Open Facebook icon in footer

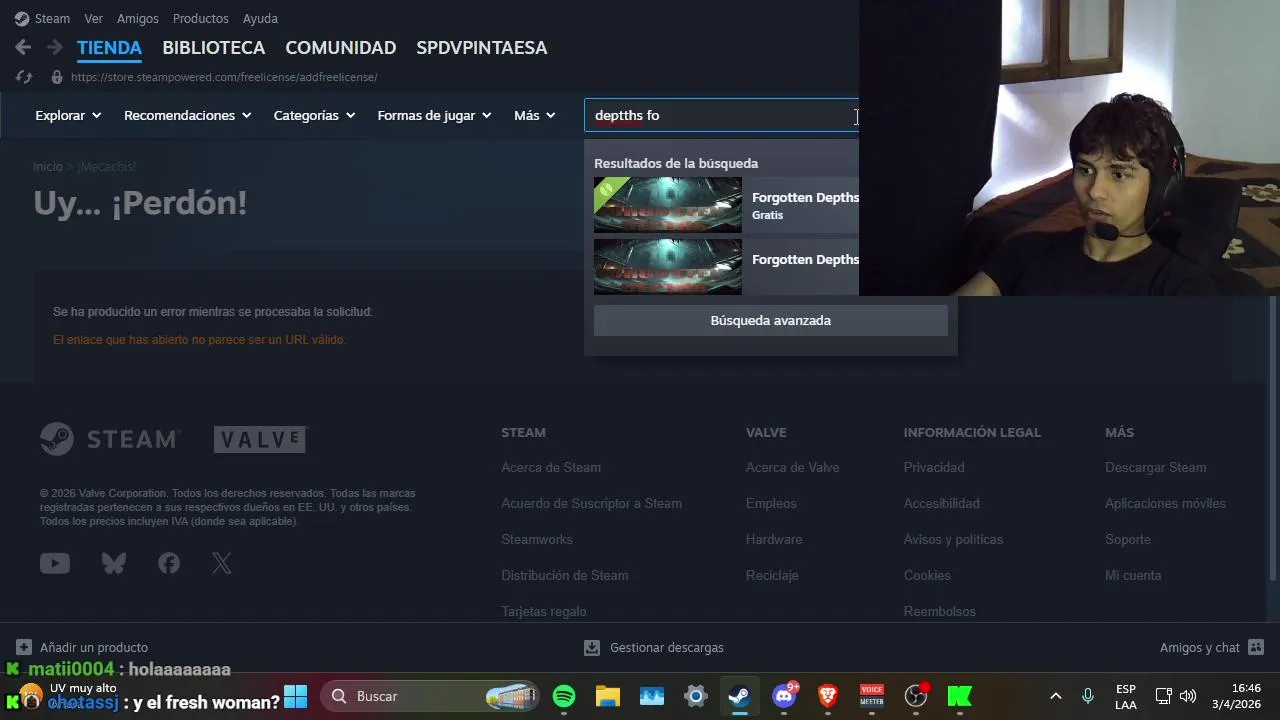(169, 564)
